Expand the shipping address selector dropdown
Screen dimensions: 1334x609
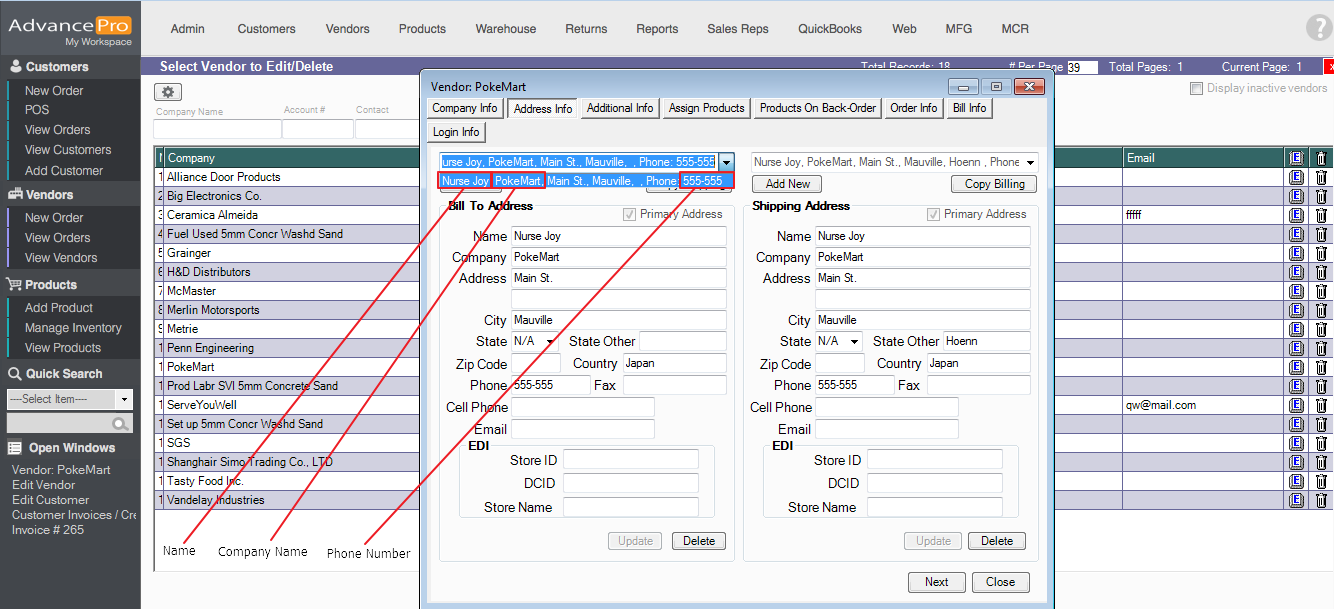(1030, 162)
